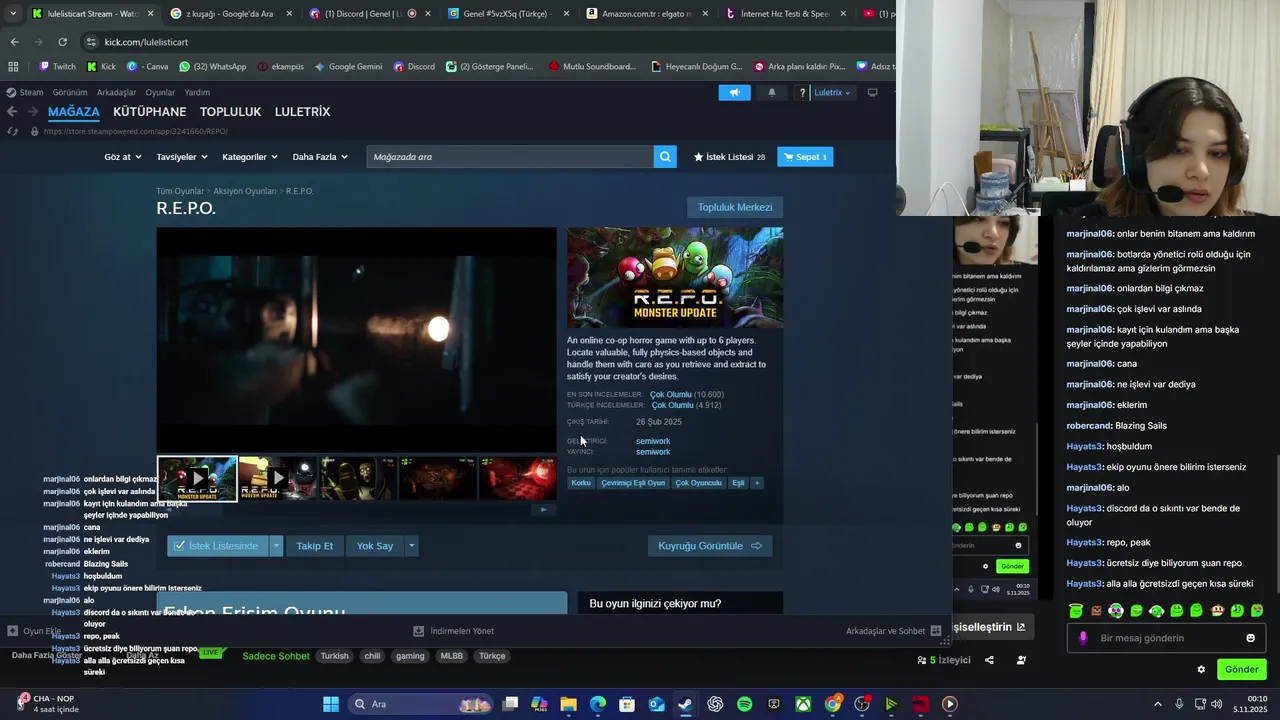The height and width of the screenshot is (720, 1280).
Task: Click Tüm Oyunlar breadcrumb
Action: 180,191
